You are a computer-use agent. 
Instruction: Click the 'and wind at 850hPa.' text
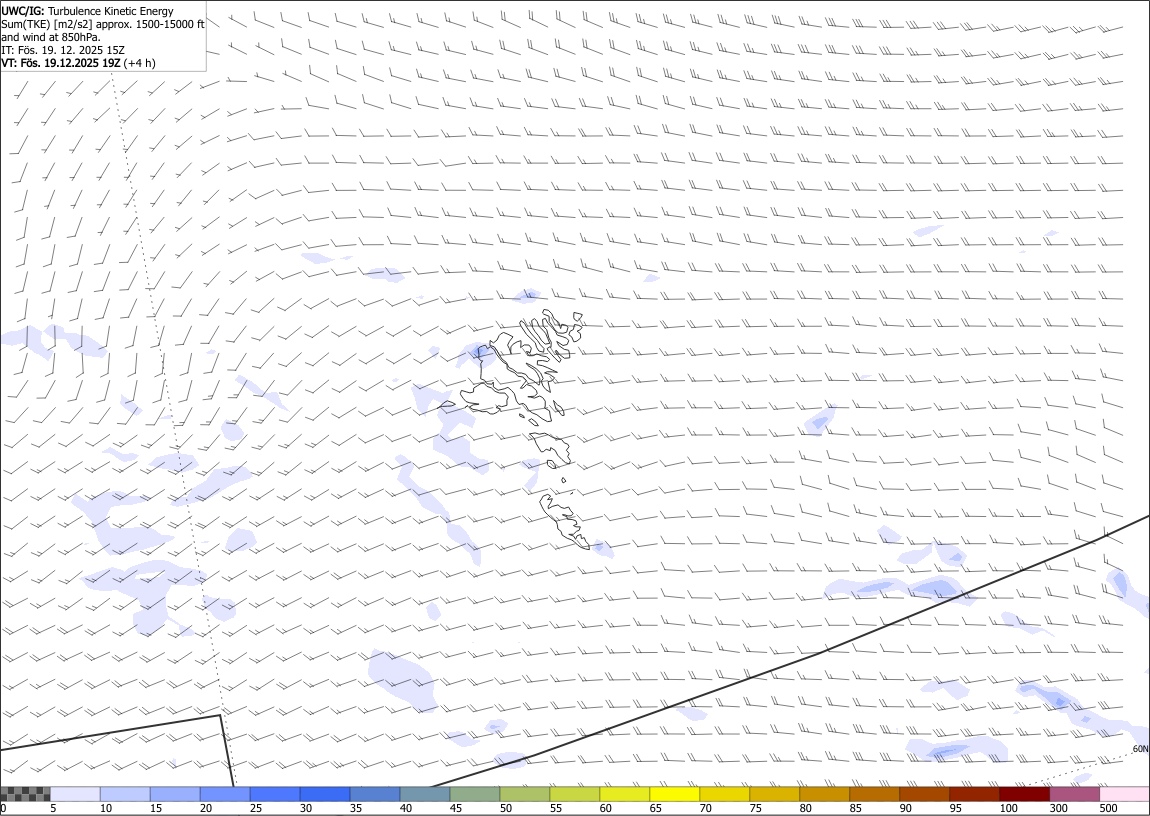(51, 37)
